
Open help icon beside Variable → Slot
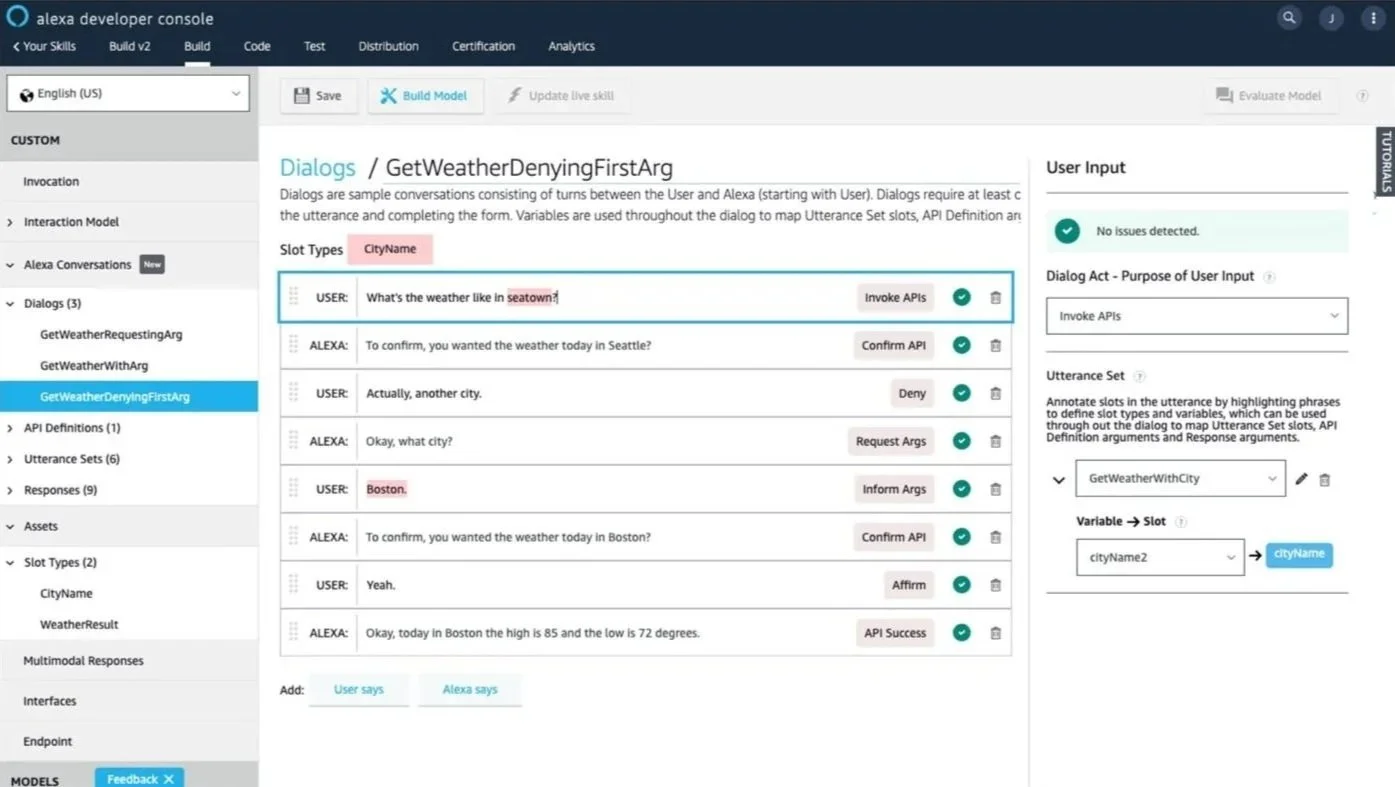(1180, 522)
